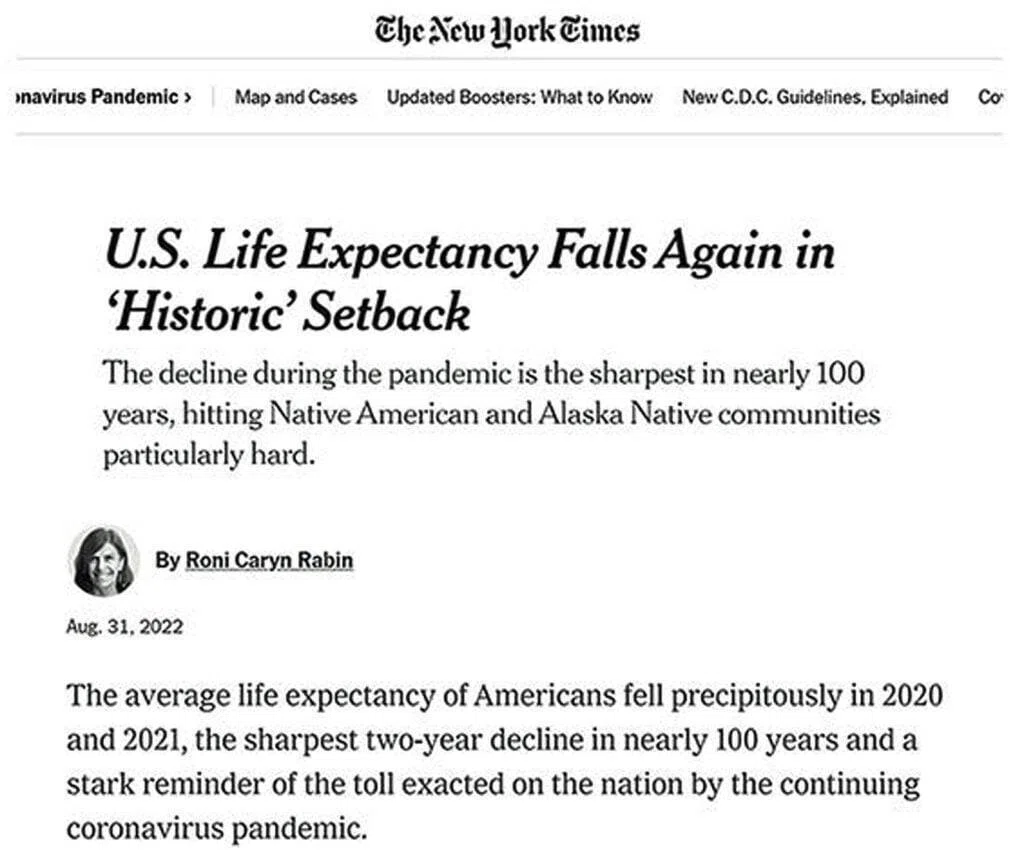Click the cut-off link at right edge of nav
Viewport: 1024px width, 850px height.
click(990, 97)
